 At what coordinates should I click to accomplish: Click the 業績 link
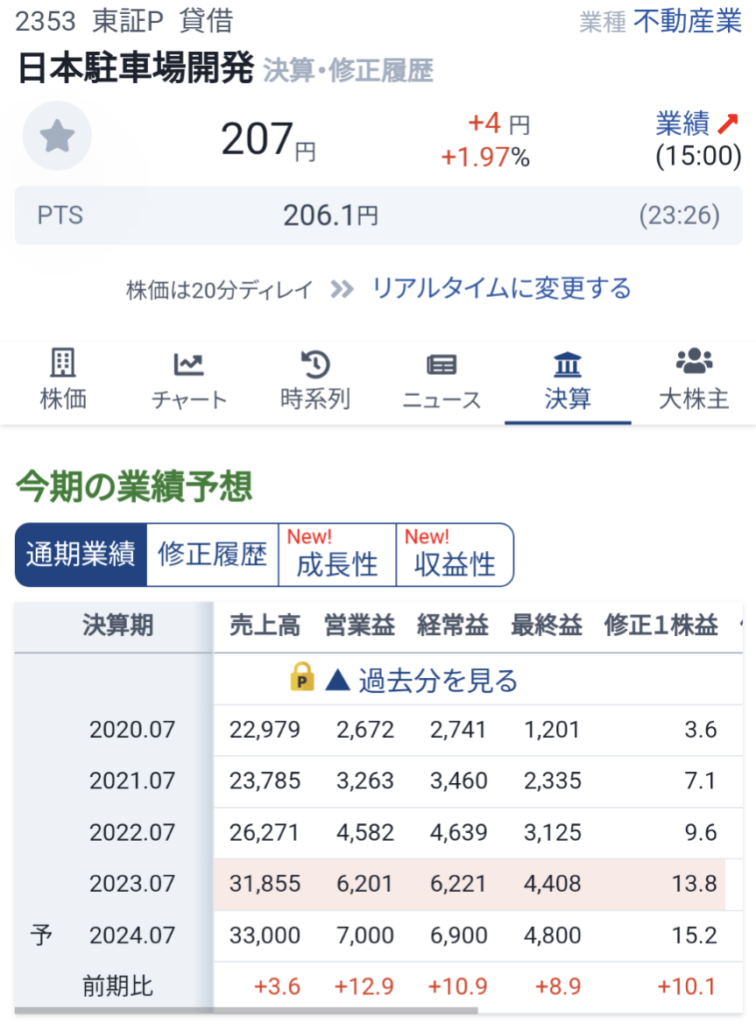tap(683, 124)
